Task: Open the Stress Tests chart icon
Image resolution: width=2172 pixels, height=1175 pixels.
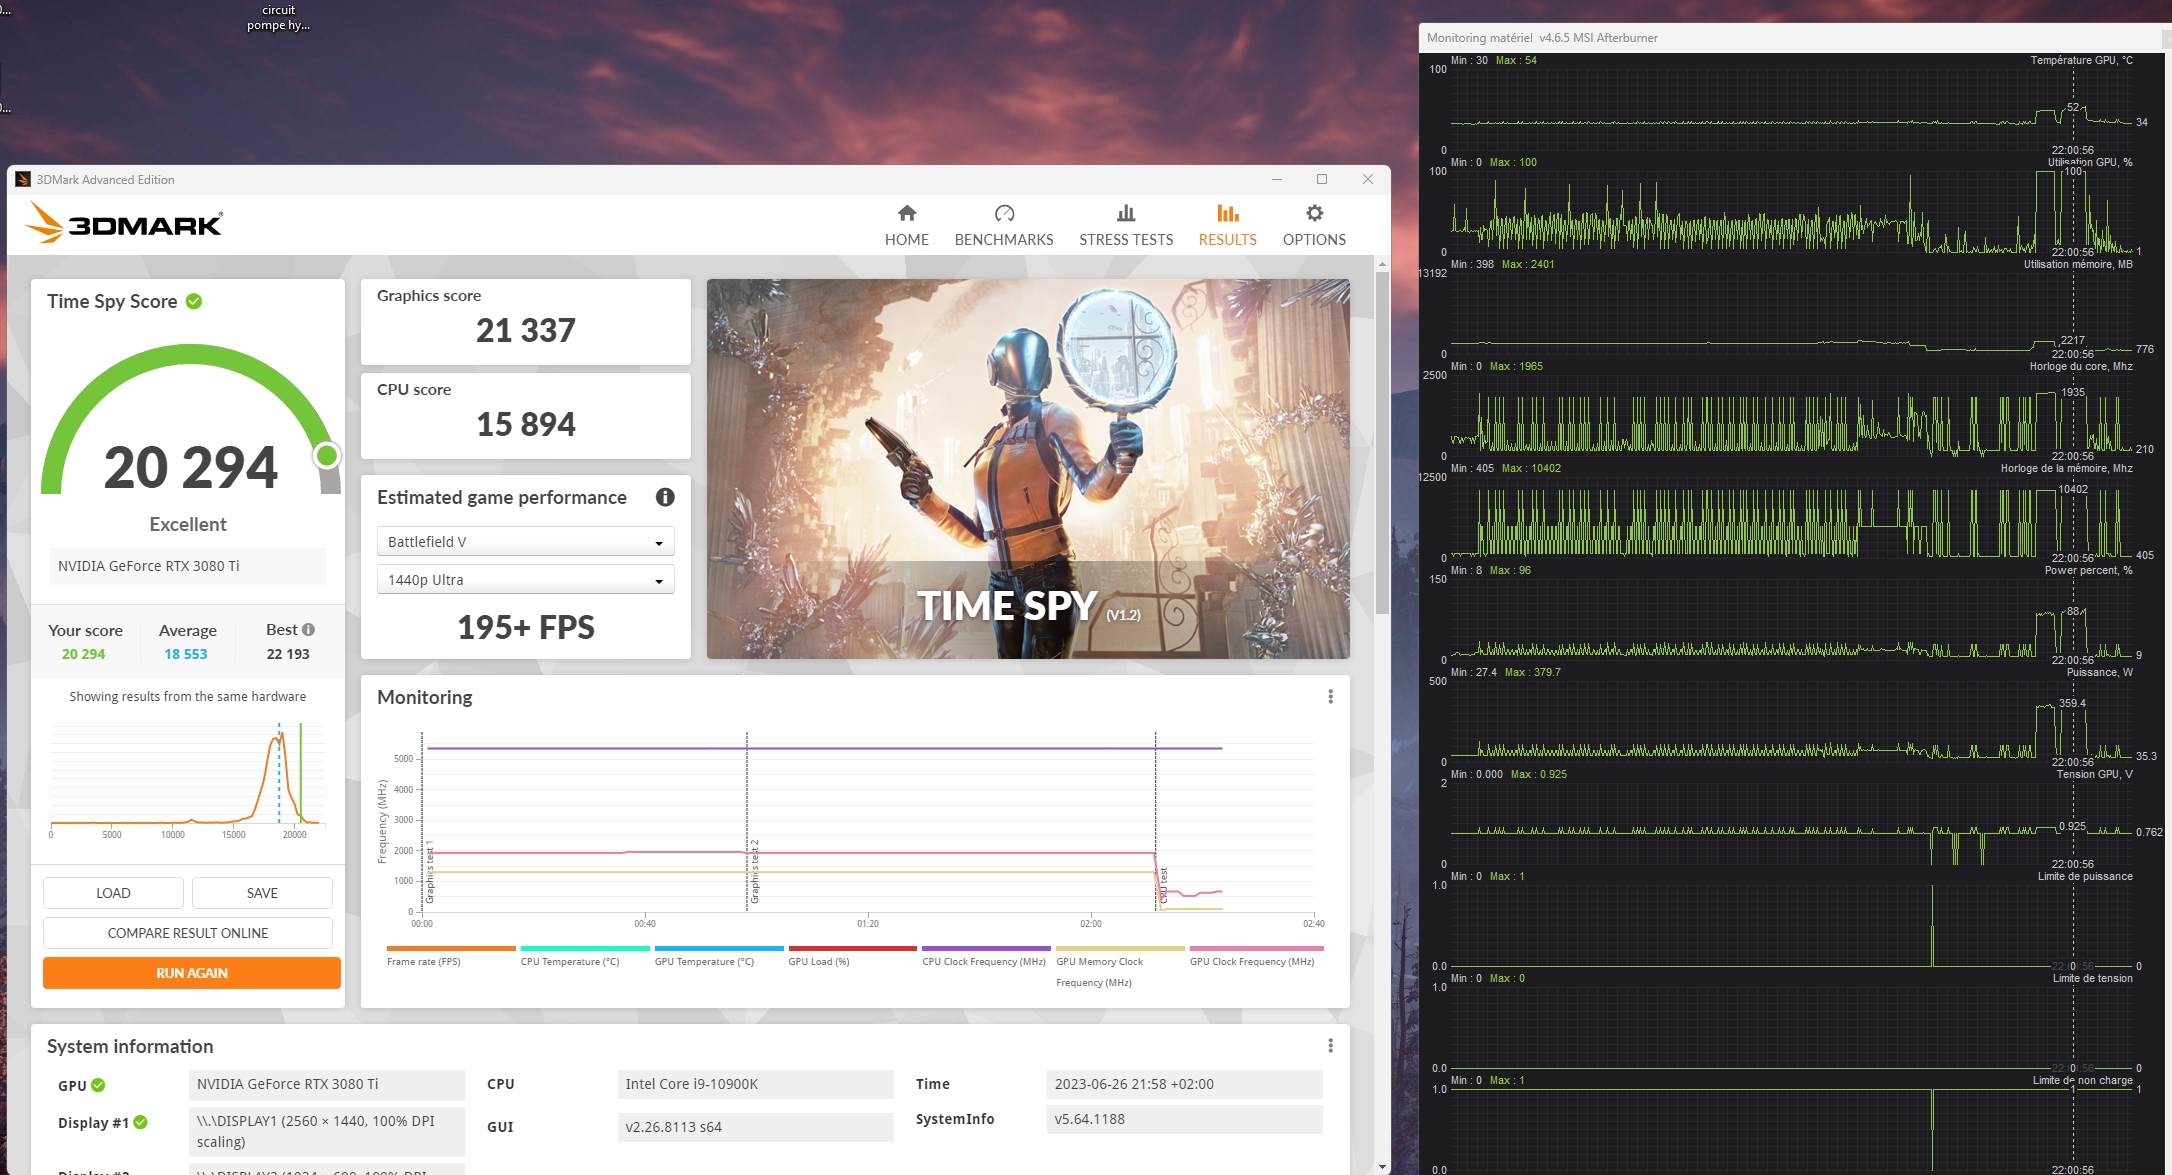Action: coord(1125,213)
